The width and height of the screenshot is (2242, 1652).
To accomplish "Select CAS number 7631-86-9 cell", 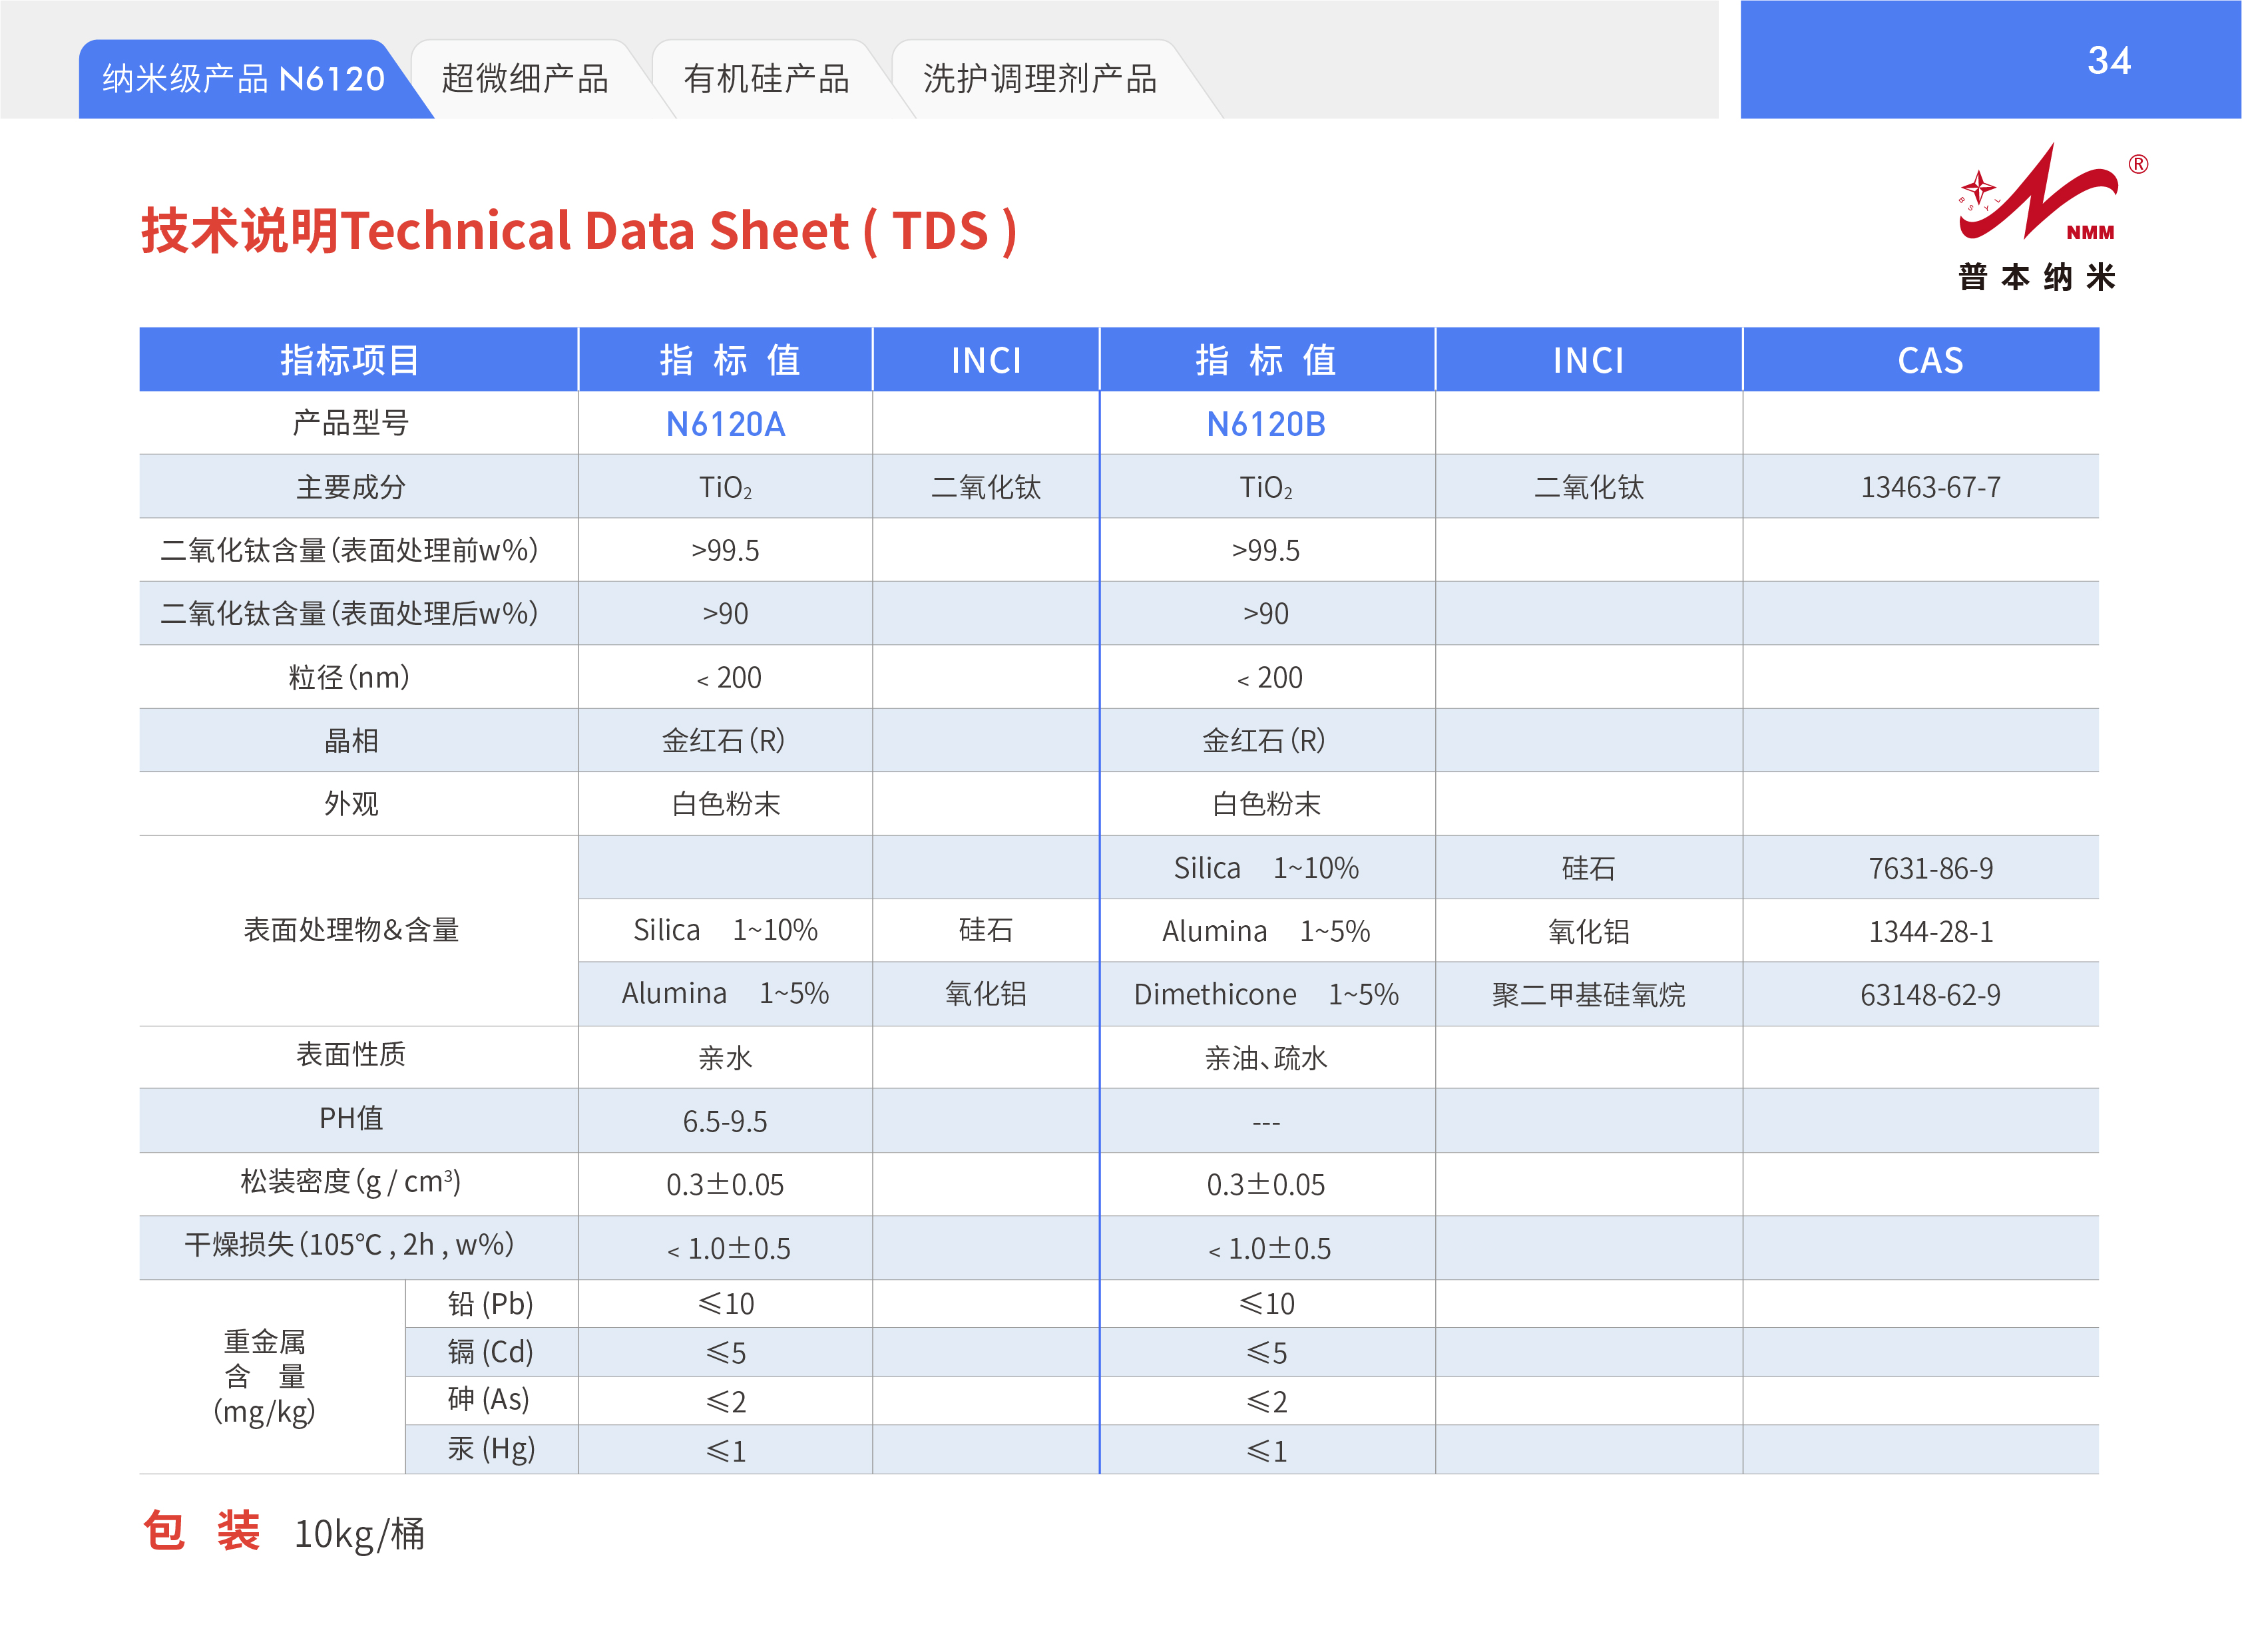I will (x=1929, y=868).
